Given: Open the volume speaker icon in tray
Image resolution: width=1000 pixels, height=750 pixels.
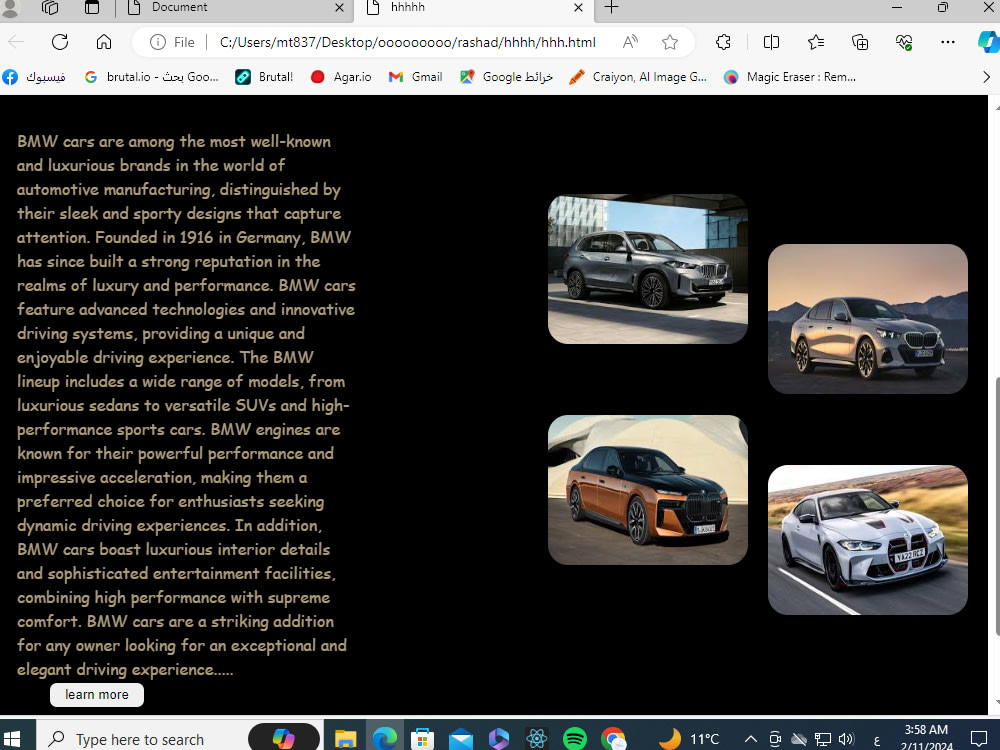Looking at the screenshot, I should point(846,739).
